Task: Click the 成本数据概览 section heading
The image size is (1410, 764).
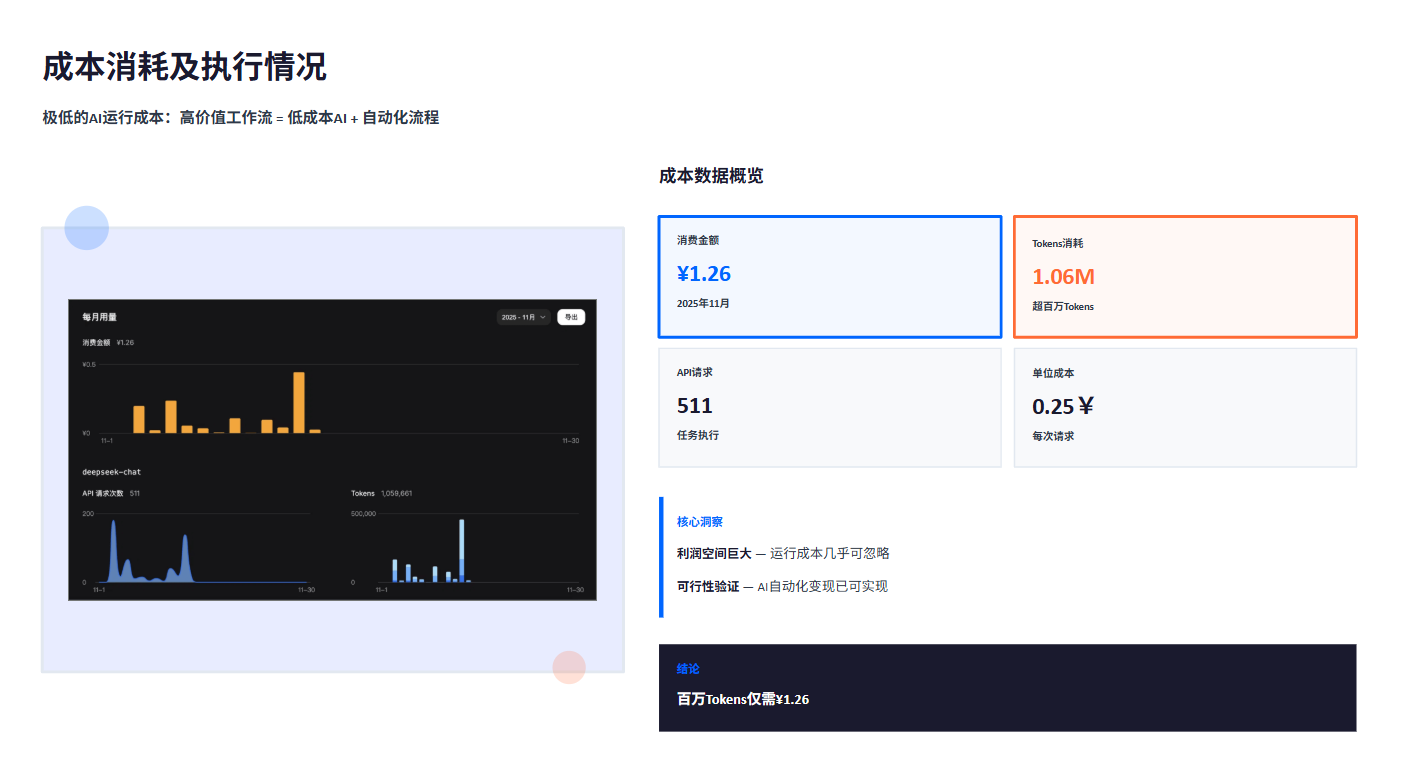Action: pos(711,176)
